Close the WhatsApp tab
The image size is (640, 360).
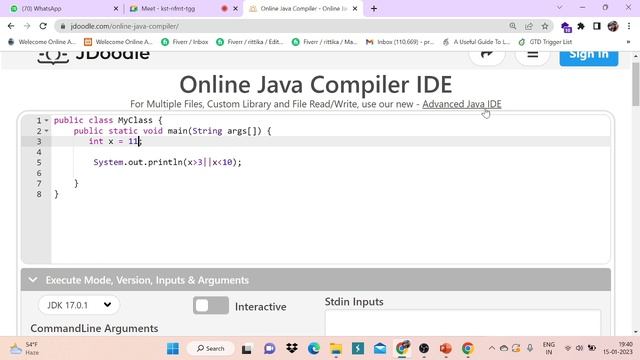click(116, 9)
